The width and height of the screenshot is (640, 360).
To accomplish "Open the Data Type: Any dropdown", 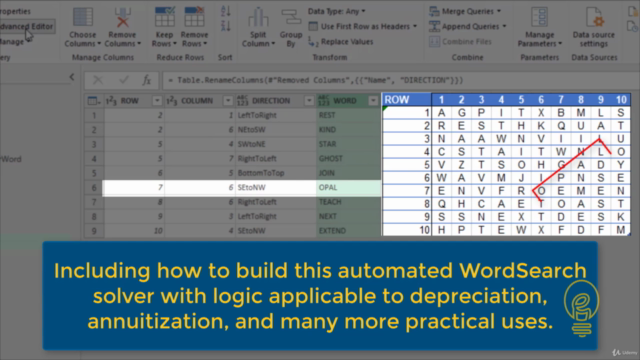I will (x=336, y=11).
